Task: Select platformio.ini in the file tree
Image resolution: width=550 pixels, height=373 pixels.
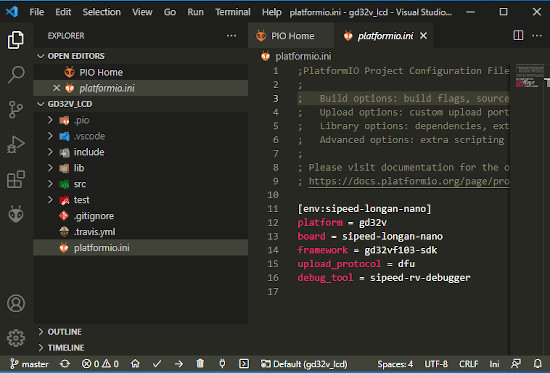Action: [x=140, y=248]
